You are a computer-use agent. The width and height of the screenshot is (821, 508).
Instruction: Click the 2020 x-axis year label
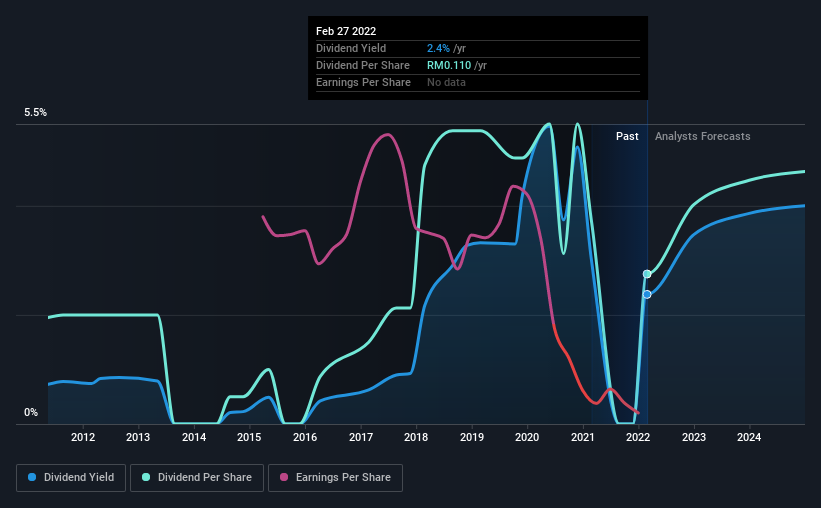click(x=527, y=437)
